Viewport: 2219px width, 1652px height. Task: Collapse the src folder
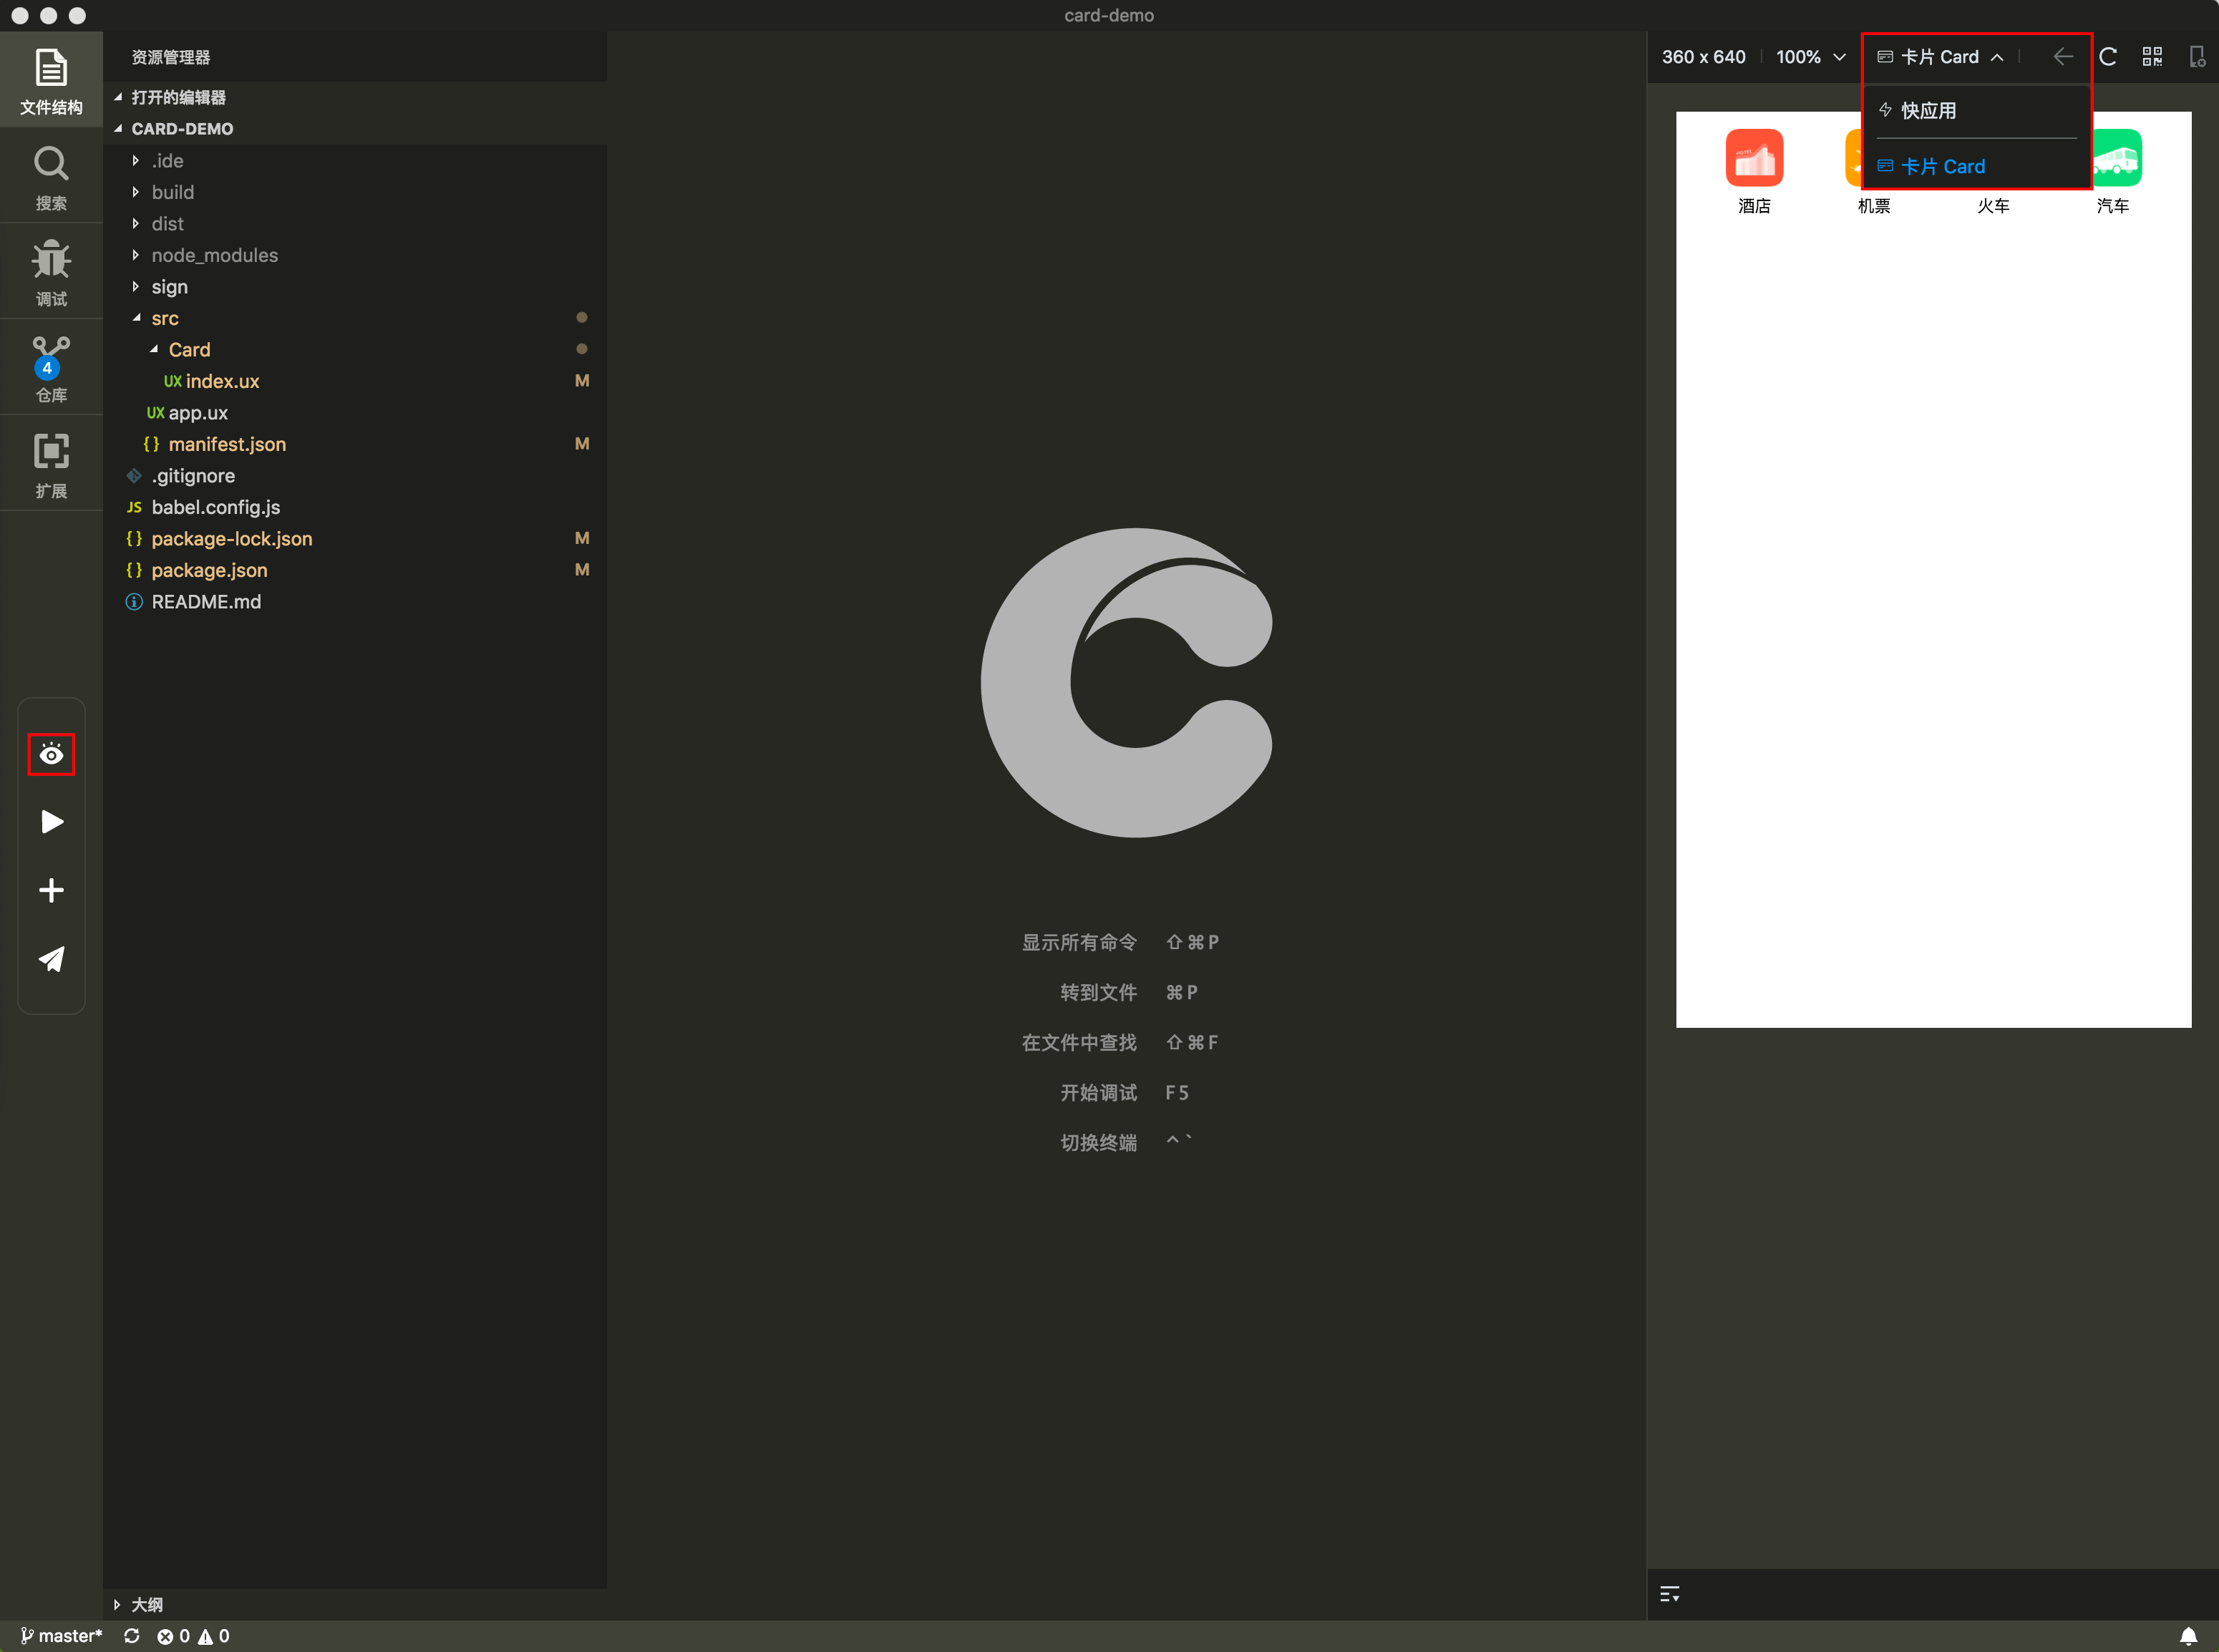[164, 318]
